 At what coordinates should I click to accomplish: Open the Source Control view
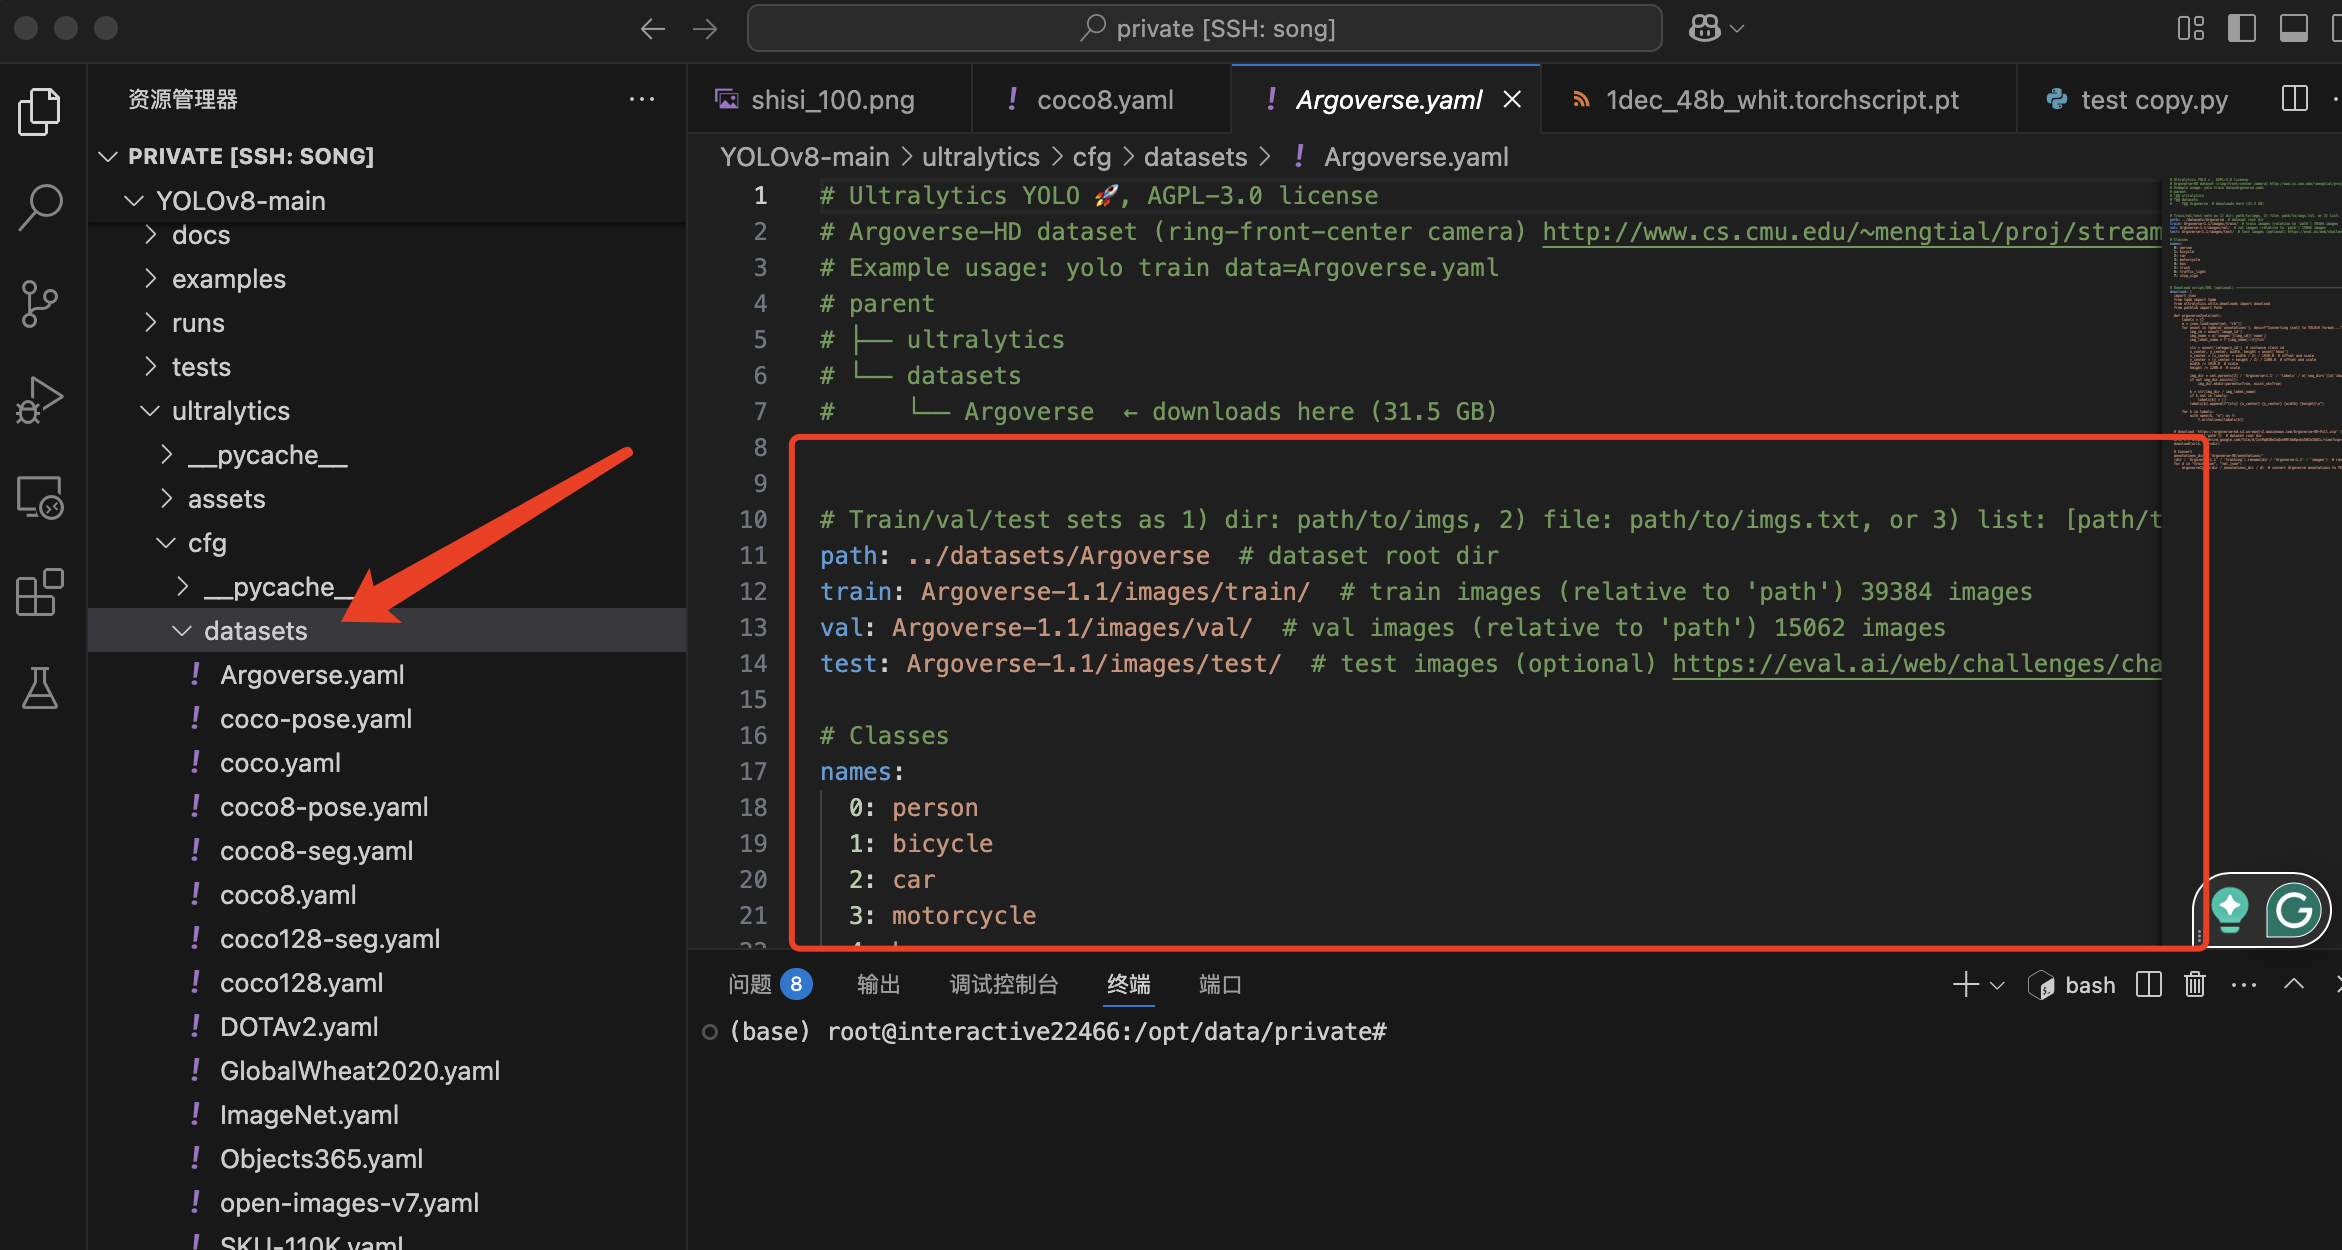[40, 304]
